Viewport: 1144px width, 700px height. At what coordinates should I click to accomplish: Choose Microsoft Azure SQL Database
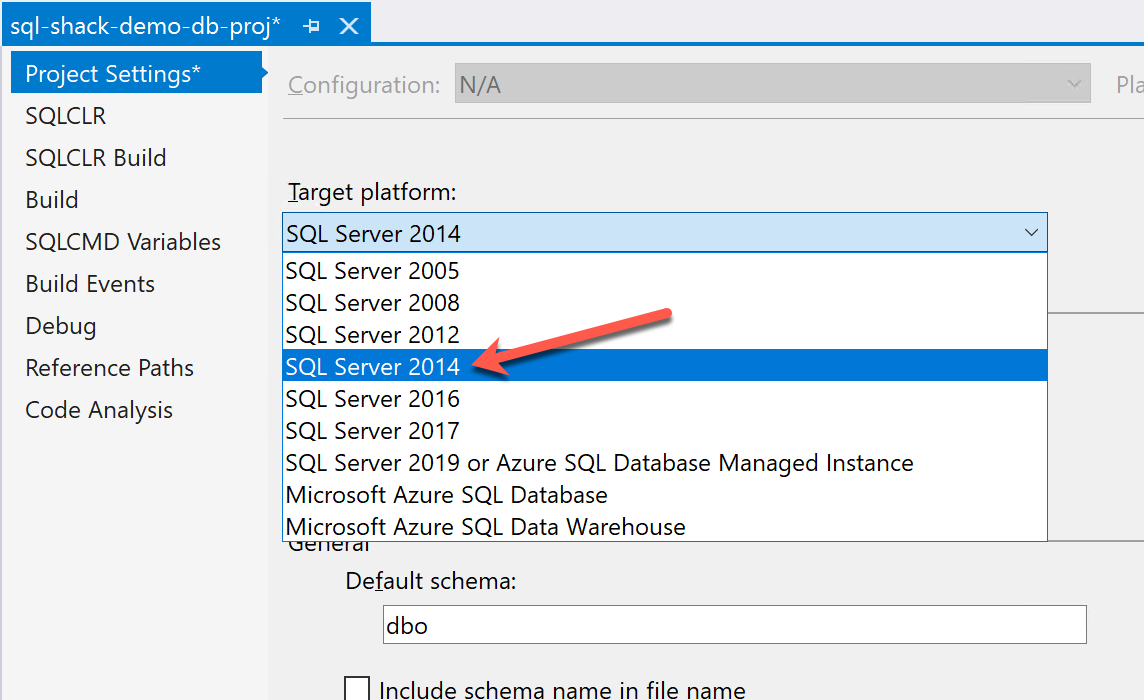(446, 495)
